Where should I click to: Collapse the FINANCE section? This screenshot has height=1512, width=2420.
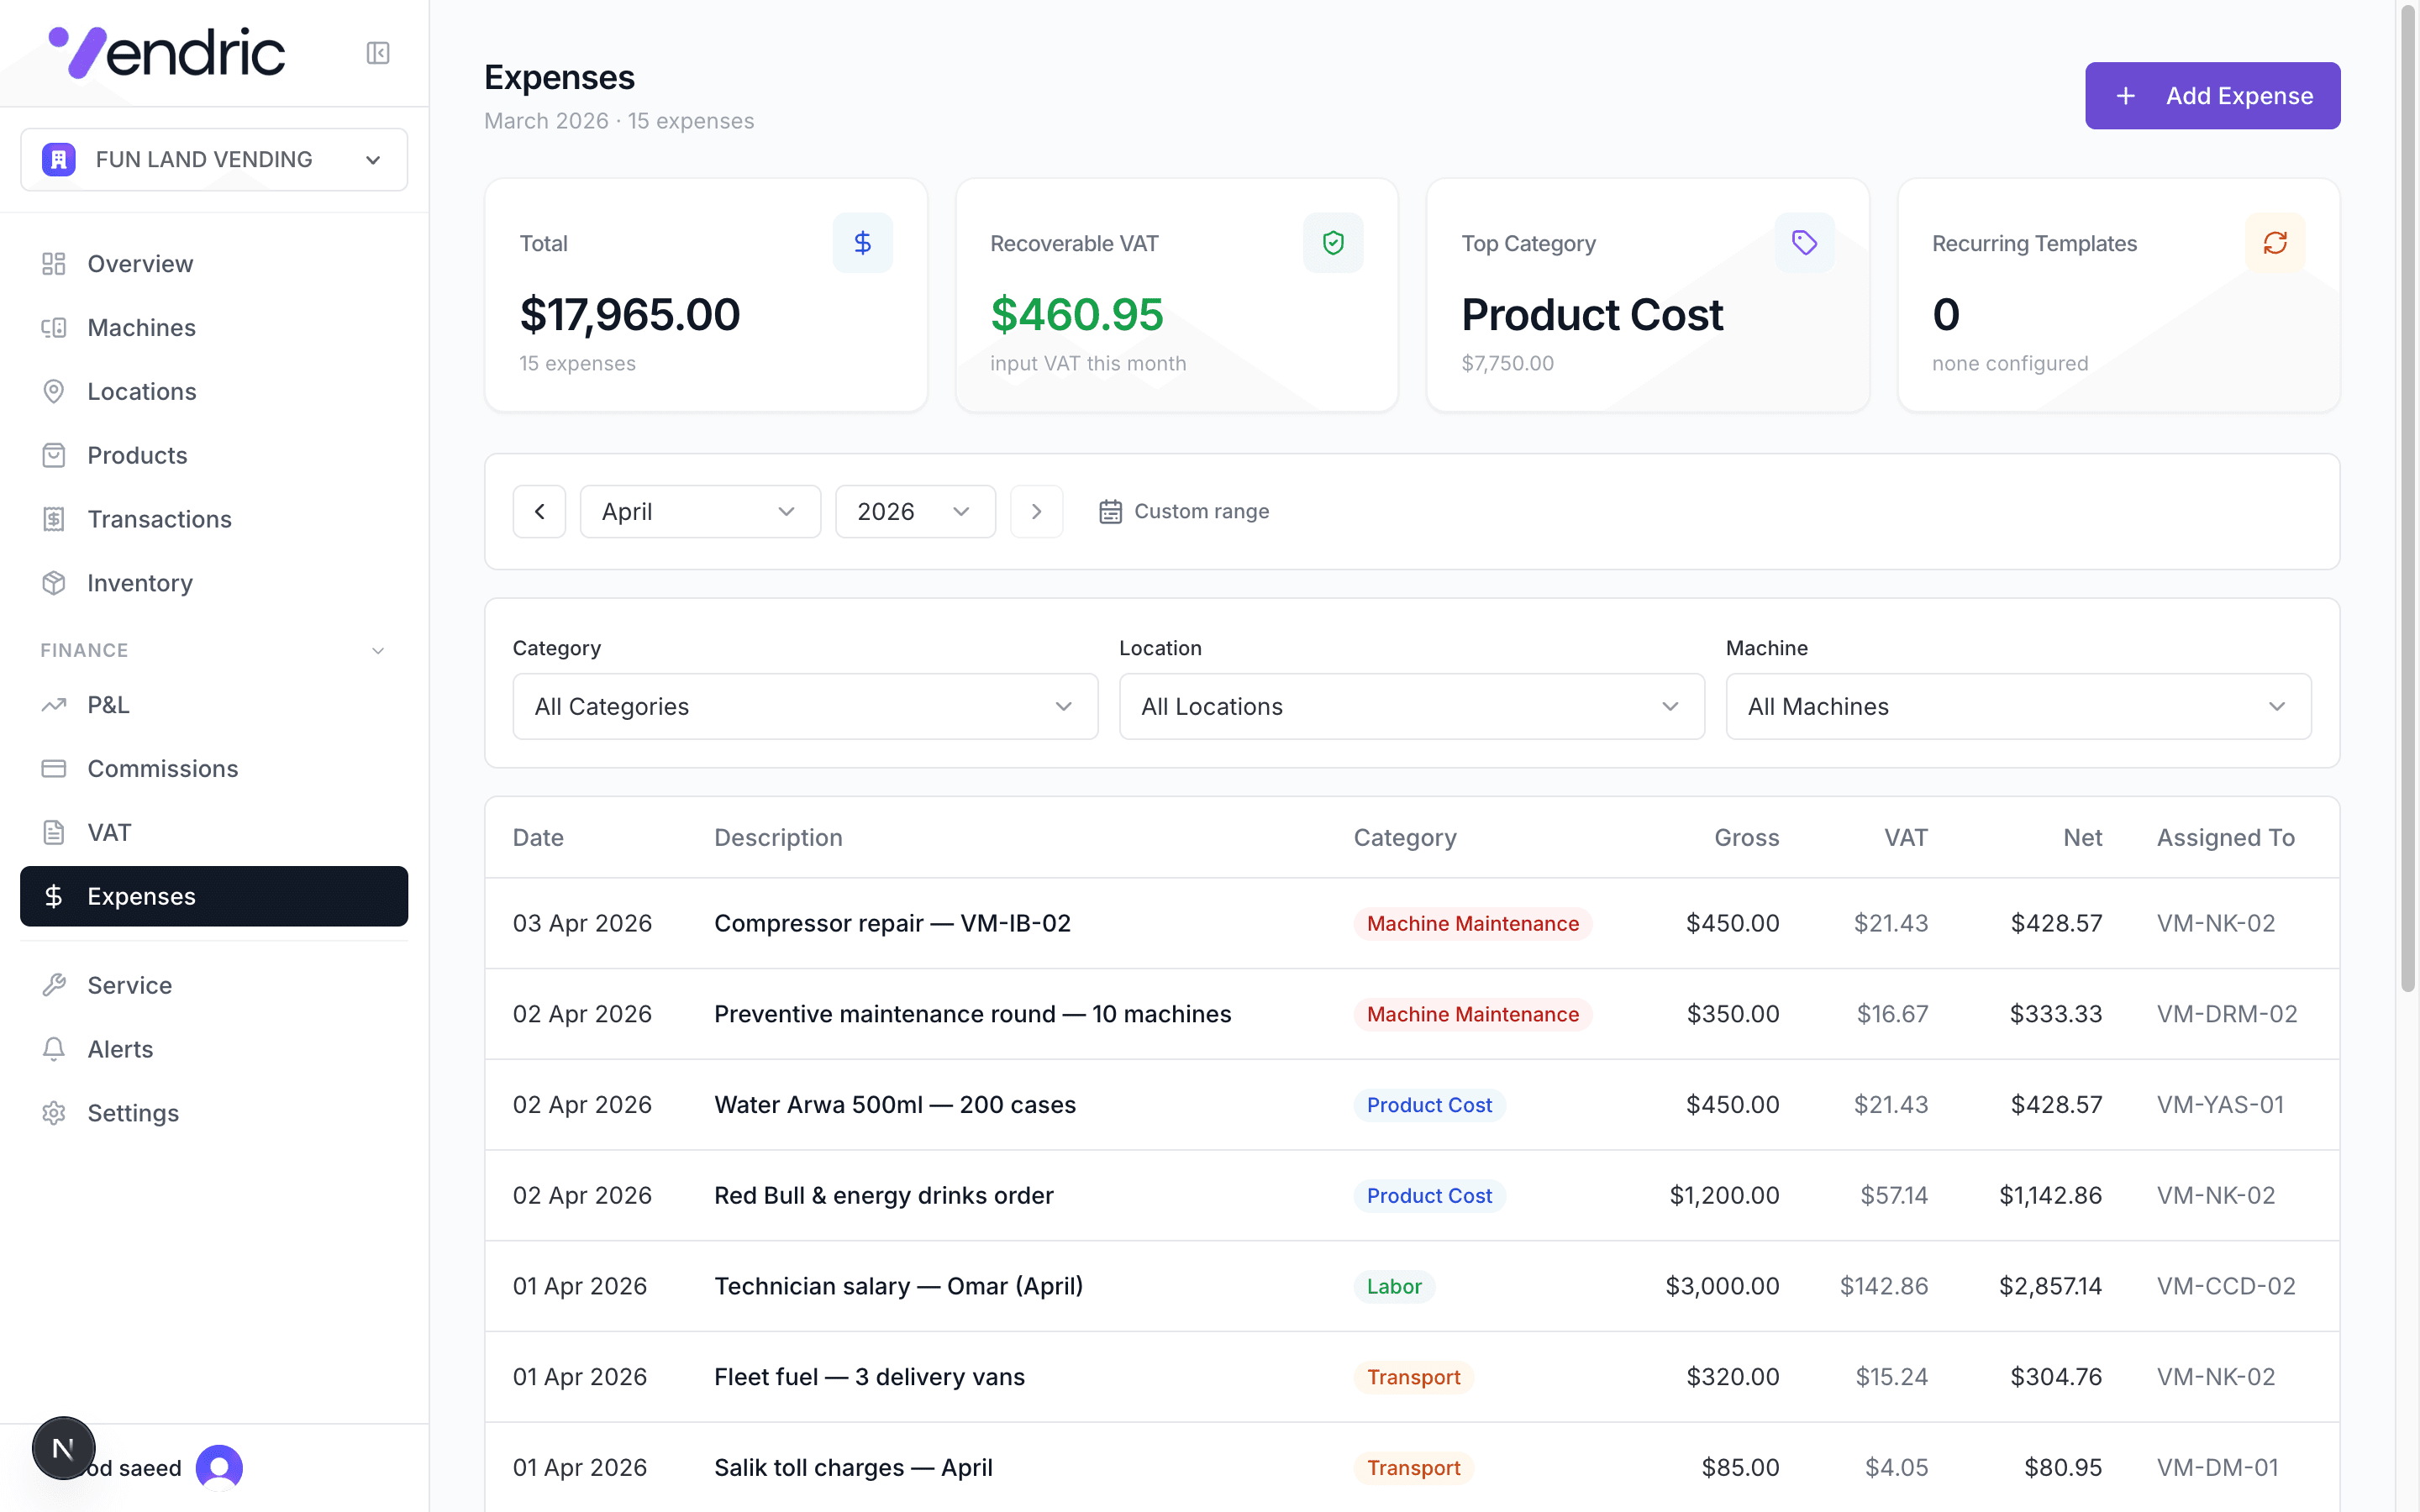tap(377, 651)
